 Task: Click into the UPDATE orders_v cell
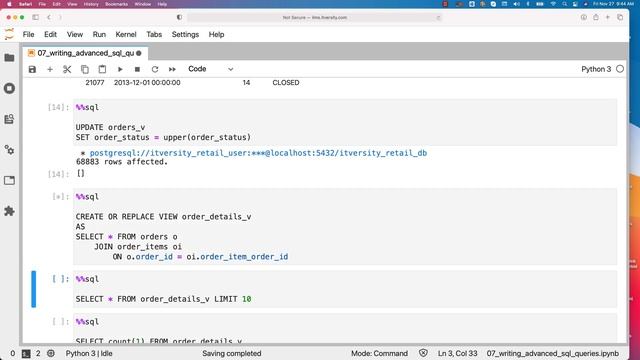[345, 122]
